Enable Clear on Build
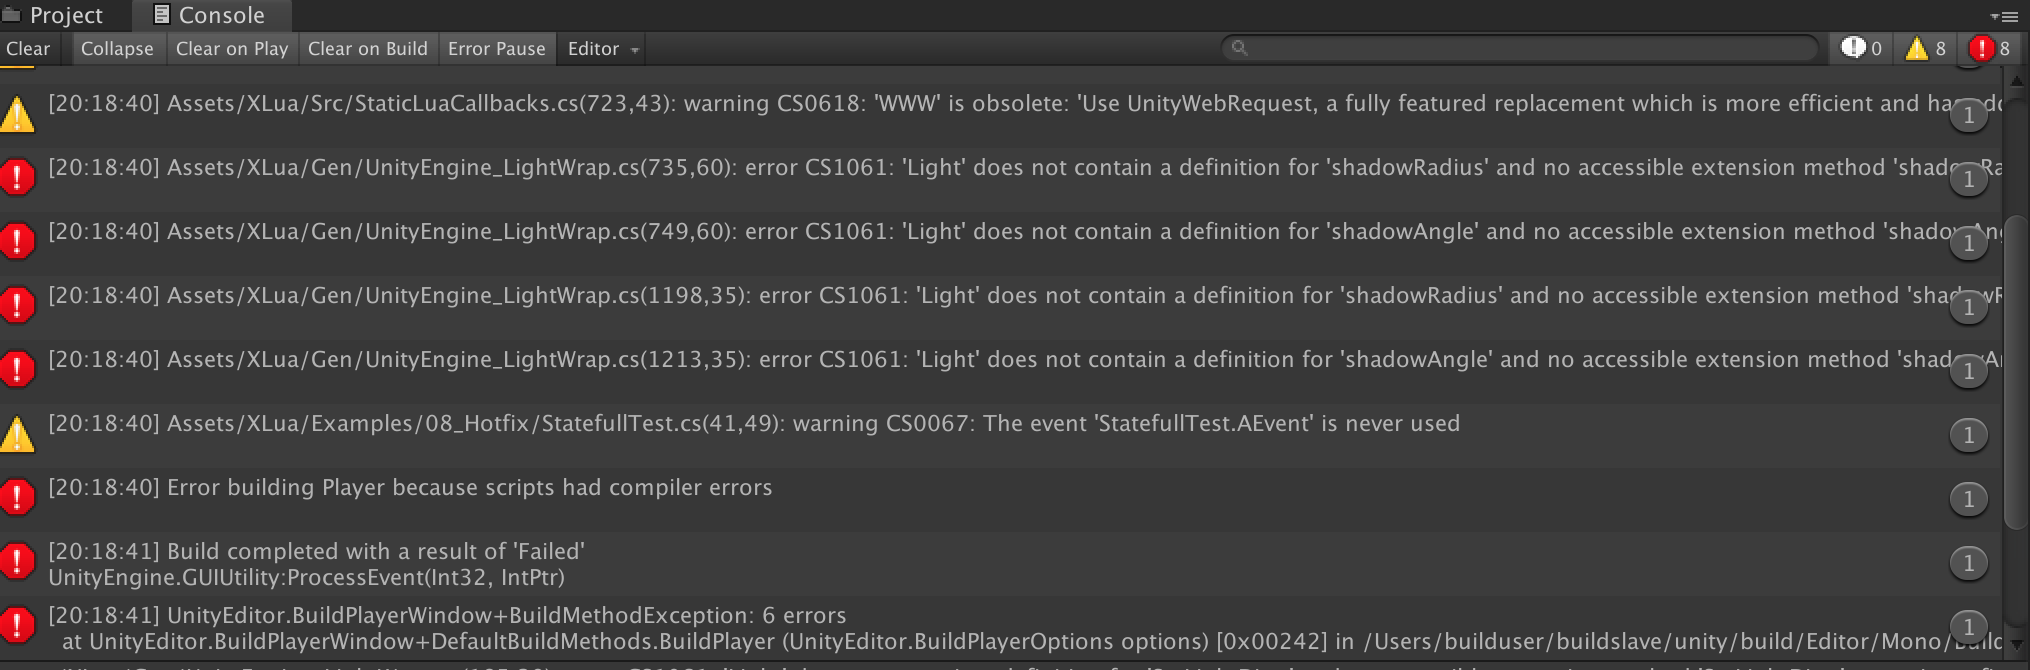Image resolution: width=2030 pixels, height=670 pixels. pyautogui.click(x=368, y=48)
